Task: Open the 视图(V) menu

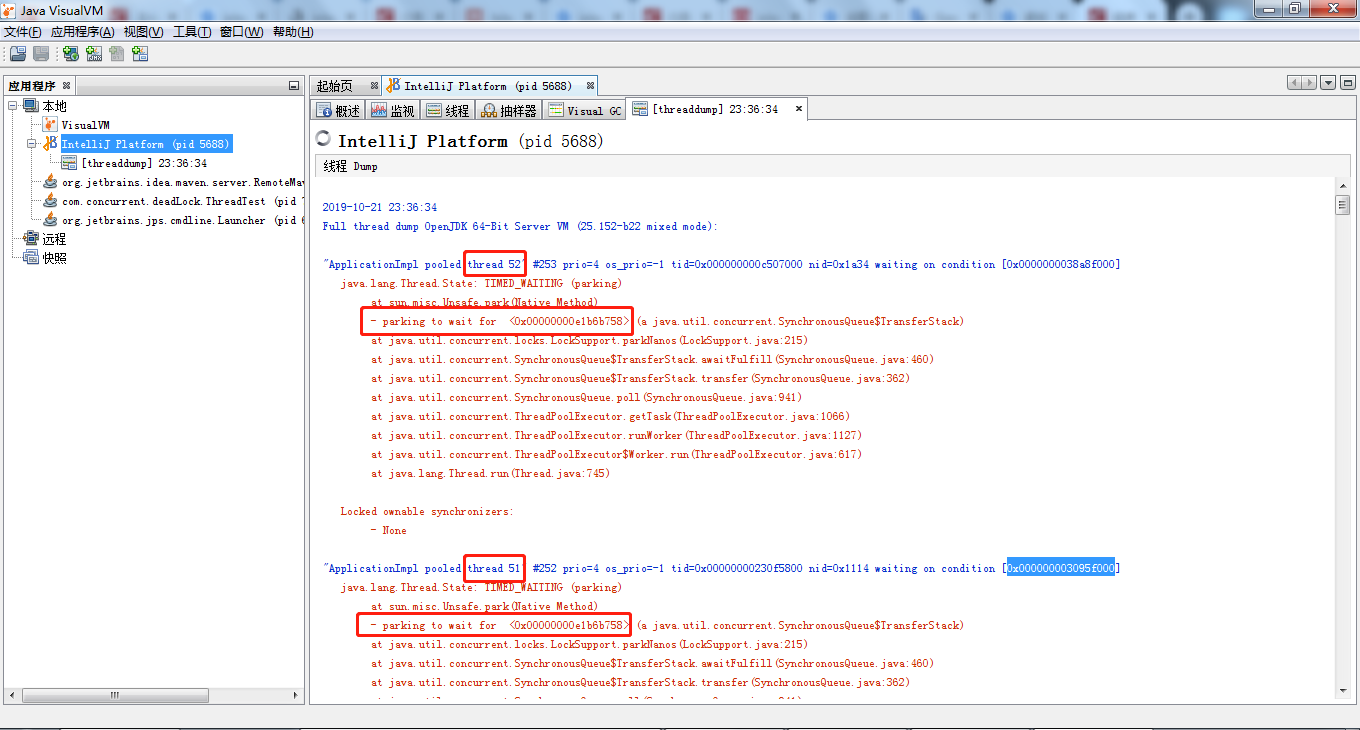Action: [x=144, y=32]
